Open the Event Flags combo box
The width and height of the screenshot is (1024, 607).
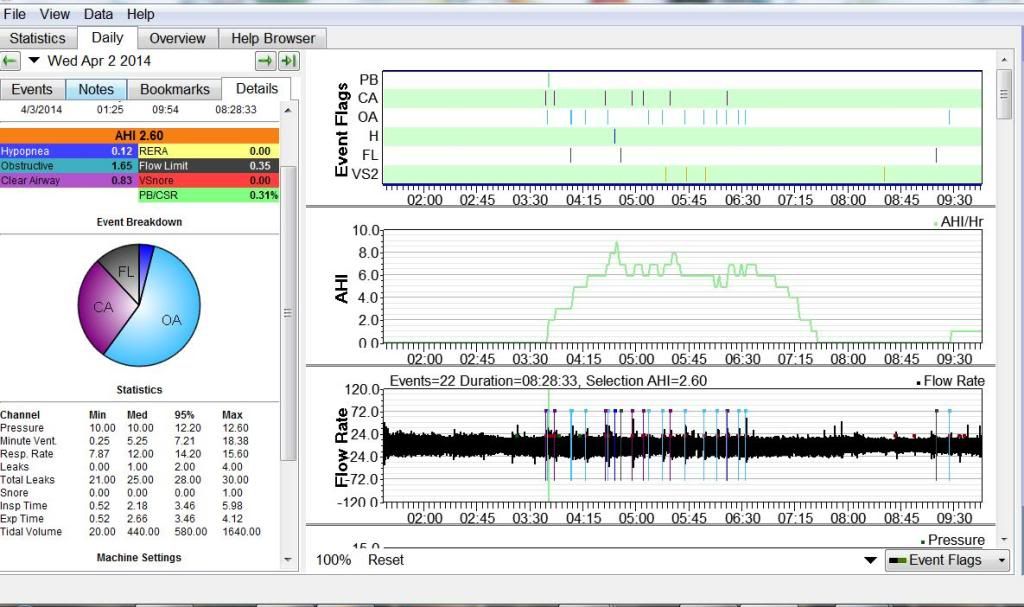pos(947,560)
